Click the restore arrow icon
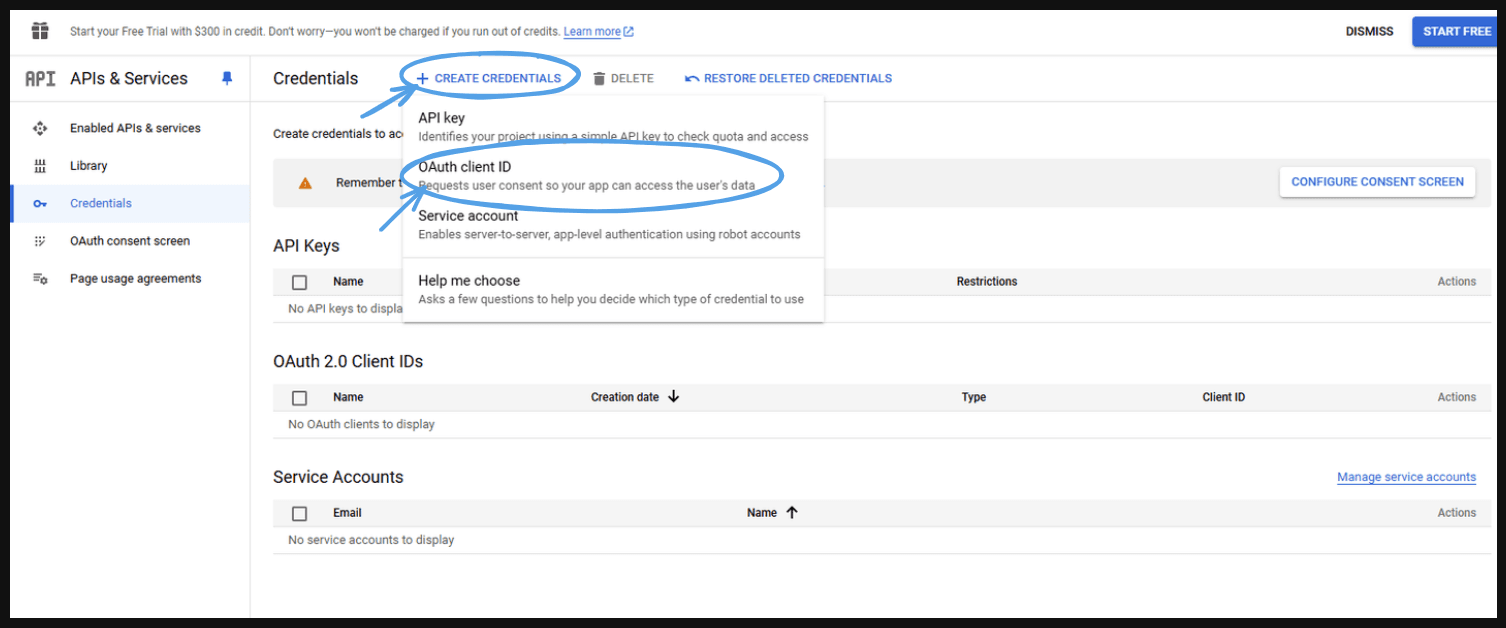This screenshot has width=1506, height=628. [691, 78]
